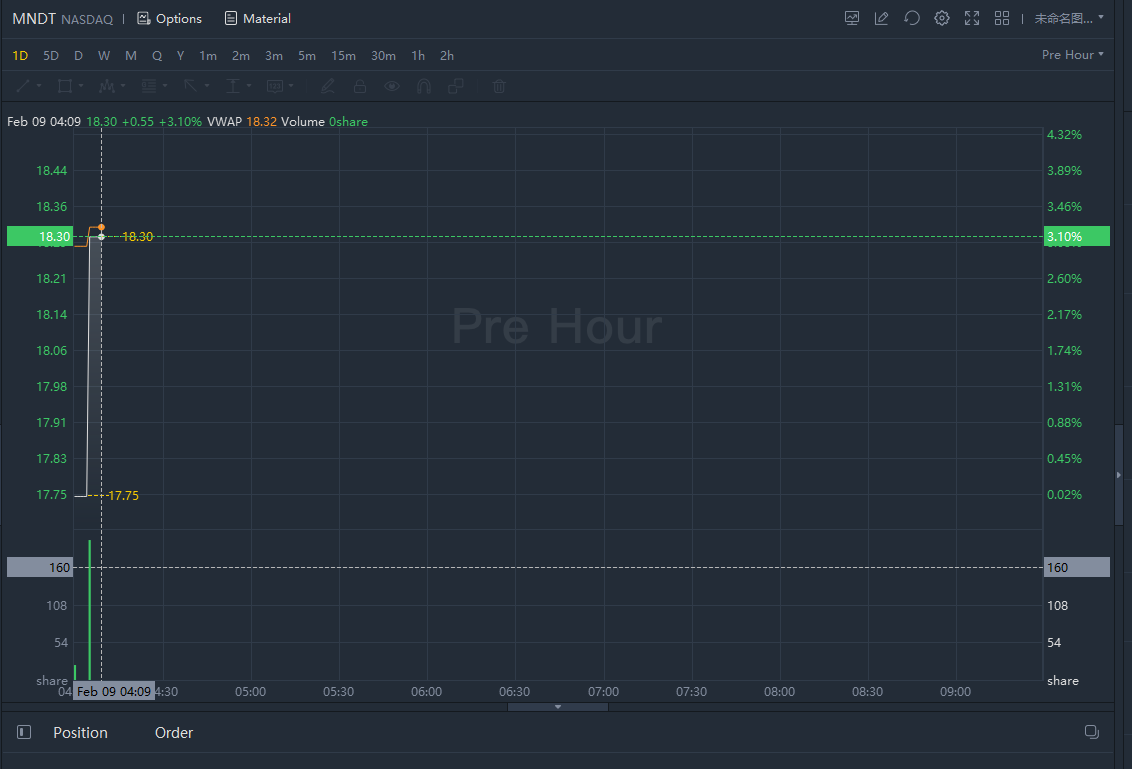Select the 3m interval

pyautogui.click(x=274, y=56)
